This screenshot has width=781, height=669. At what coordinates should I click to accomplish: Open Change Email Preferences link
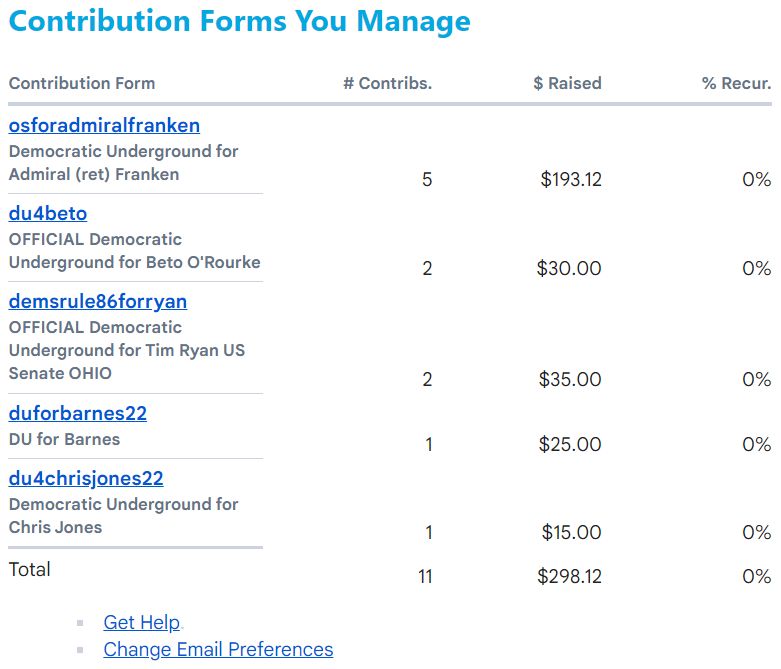(218, 649)
